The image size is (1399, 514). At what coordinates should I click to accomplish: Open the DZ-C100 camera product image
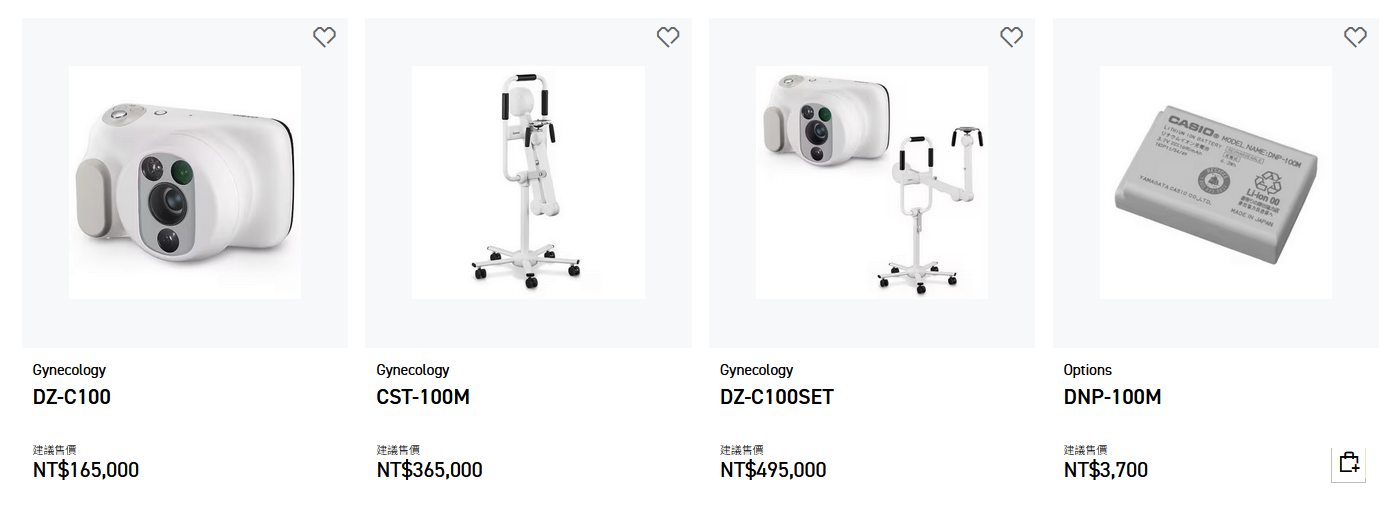point(185,182)
